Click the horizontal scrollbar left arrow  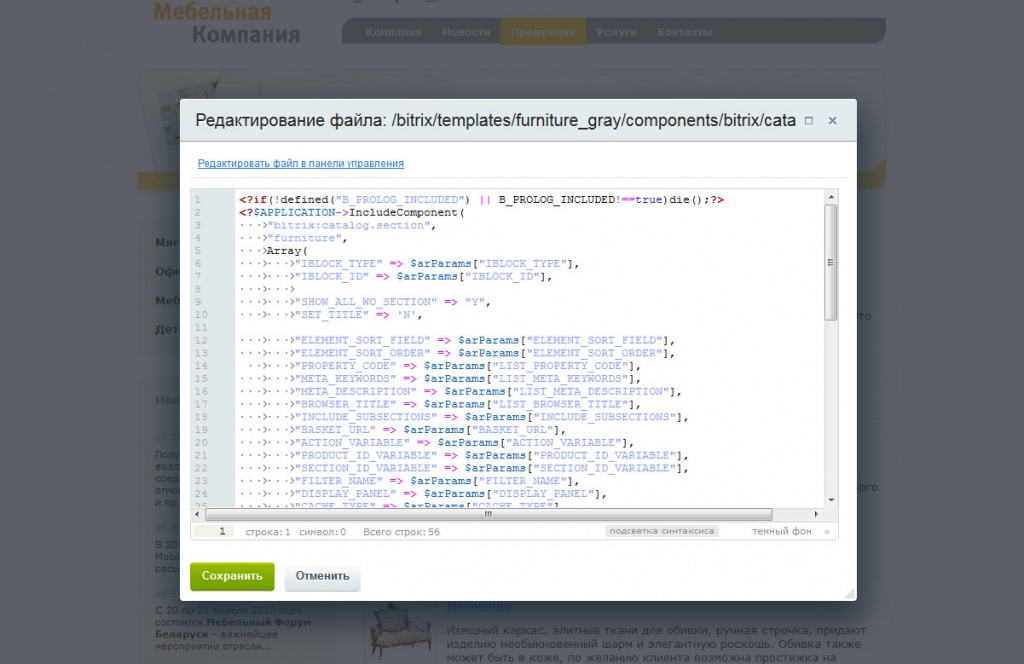click(197, 514)
